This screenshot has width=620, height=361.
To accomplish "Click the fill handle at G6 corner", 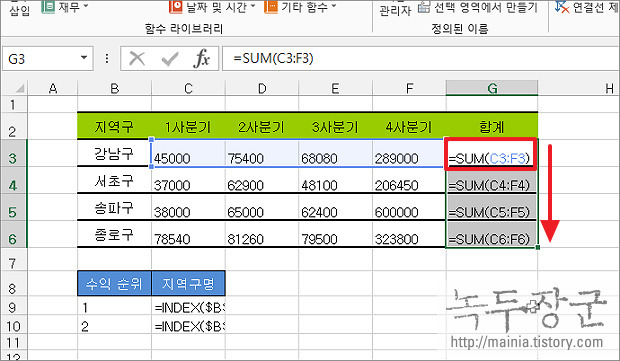I will [538, 248].
